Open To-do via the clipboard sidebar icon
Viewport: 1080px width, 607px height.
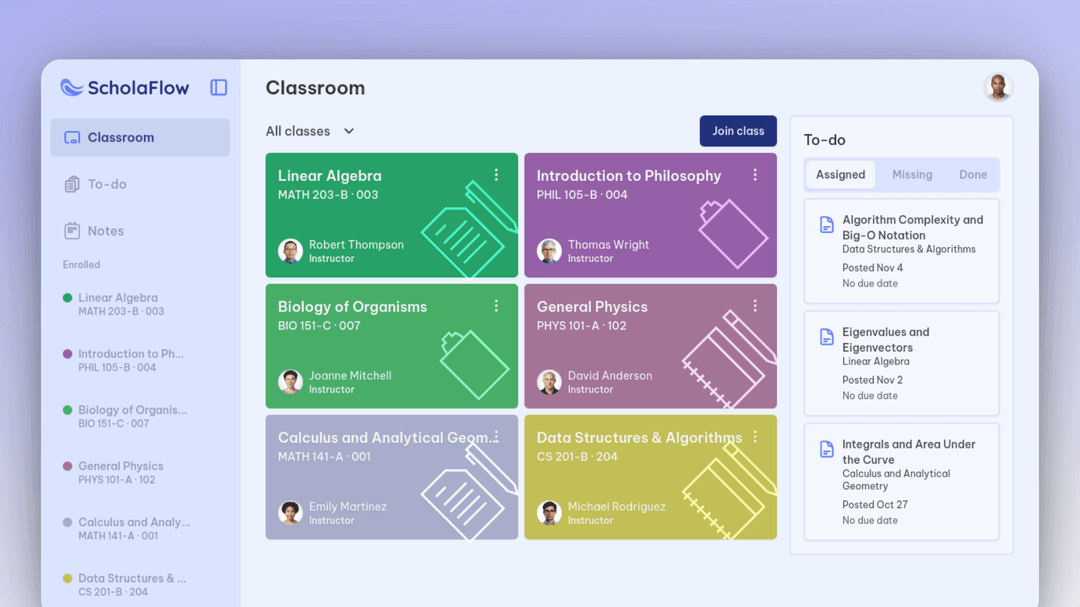[72, 184]
